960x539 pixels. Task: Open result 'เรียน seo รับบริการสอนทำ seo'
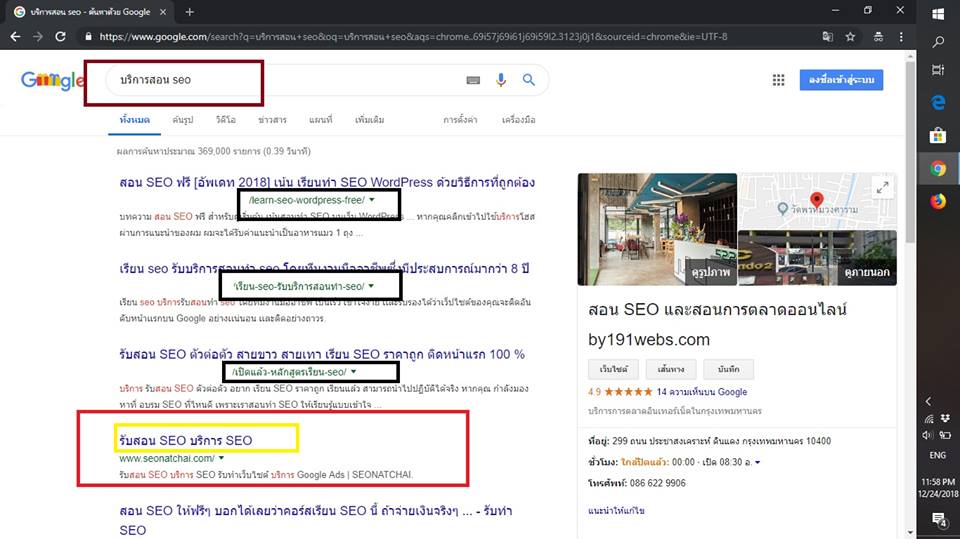click(324, 268)
